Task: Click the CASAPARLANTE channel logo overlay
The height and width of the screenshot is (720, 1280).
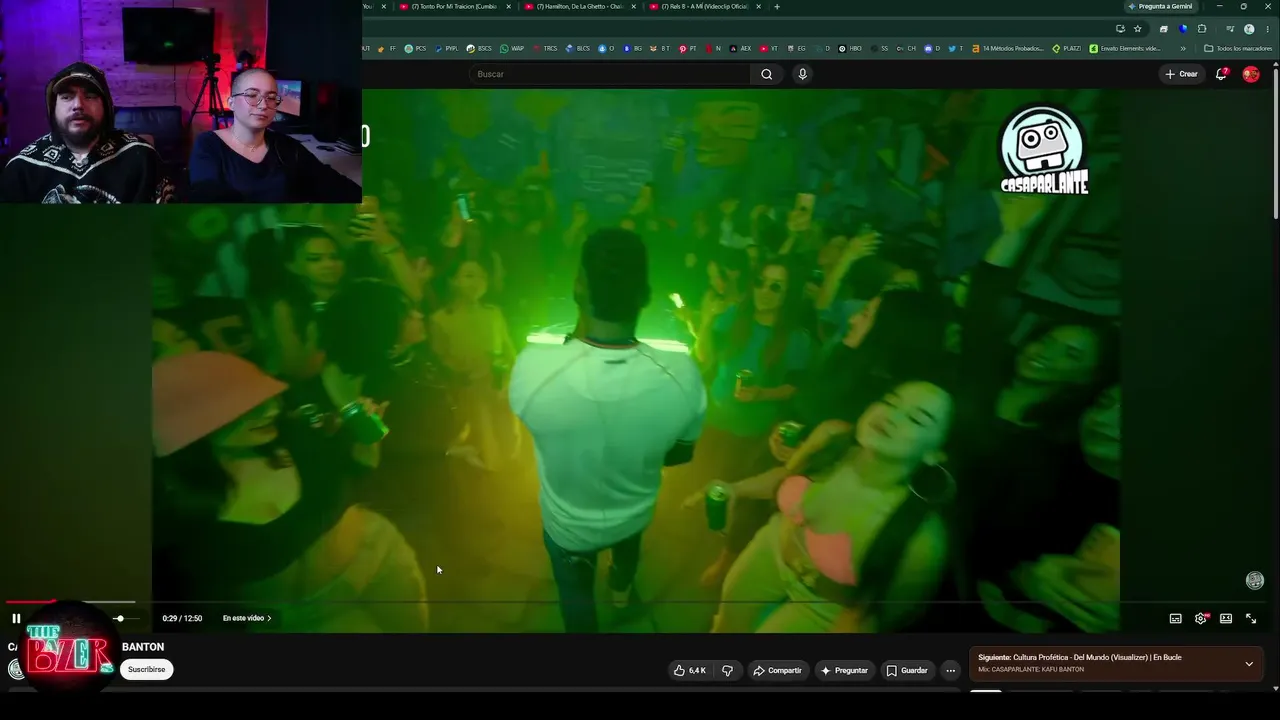Action: [1044, 150]
